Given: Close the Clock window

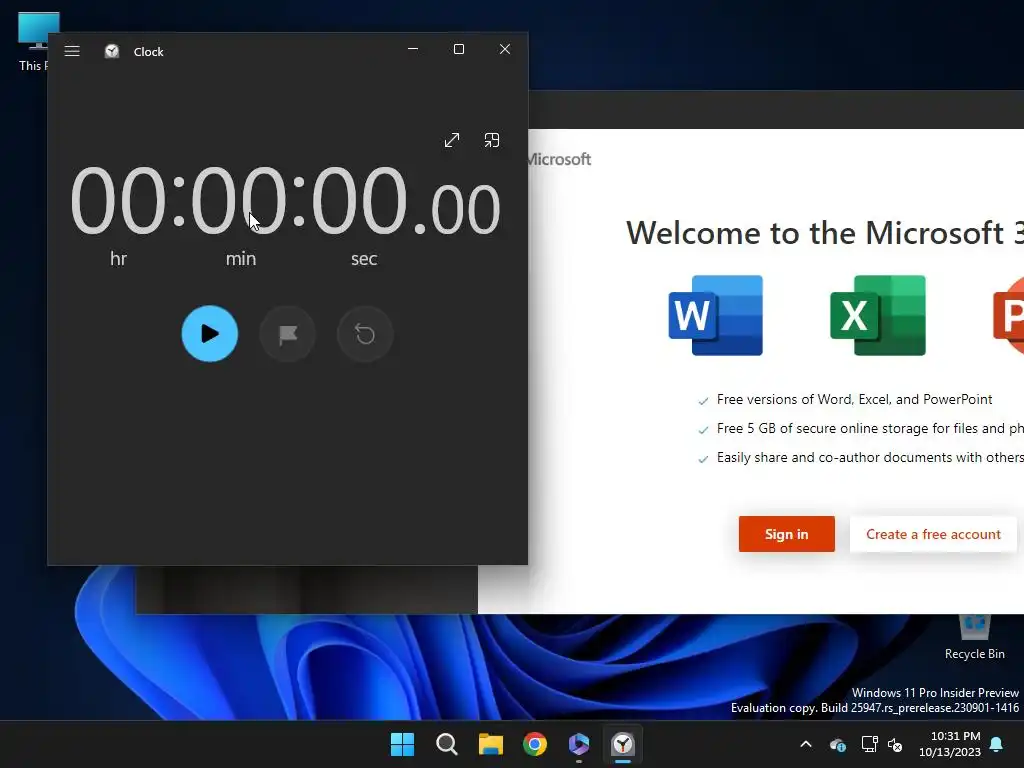Looking at the screenshot, I should point(505,49).
